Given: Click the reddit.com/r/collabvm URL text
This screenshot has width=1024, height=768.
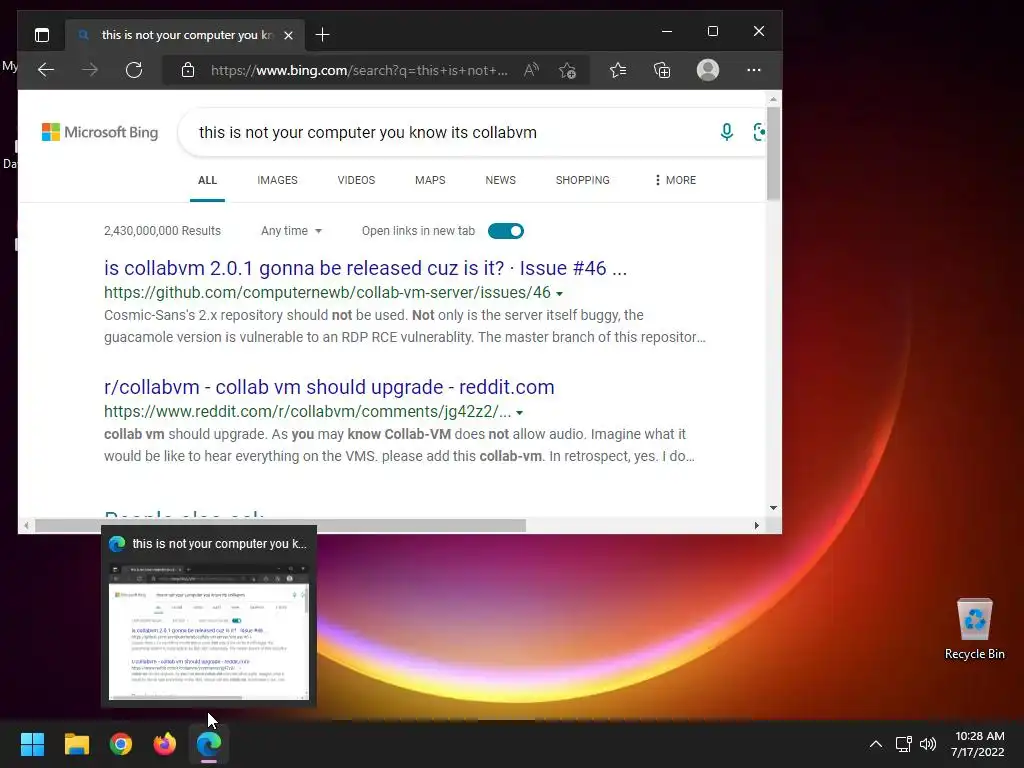Looking at the screenshot, I should coord(308,411).
